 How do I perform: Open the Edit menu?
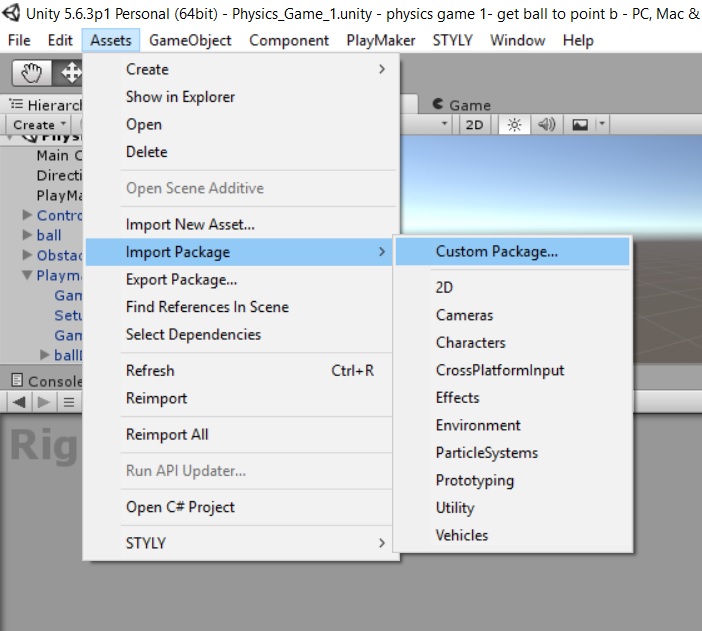[60, 40]
